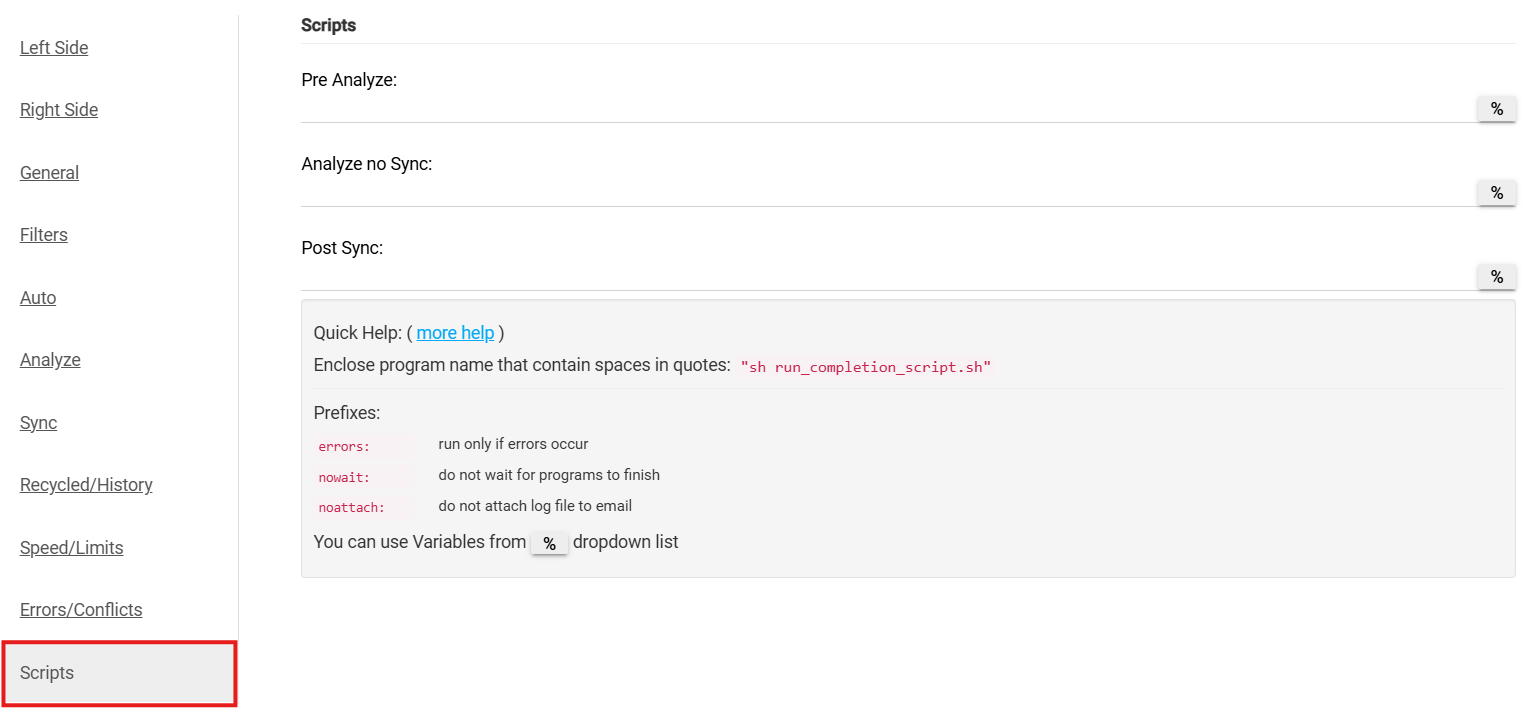Image resolution: width=1527 pixels, height=708 pixels.
Task: Open the Right Side settings section
Action: click(59, 110)
